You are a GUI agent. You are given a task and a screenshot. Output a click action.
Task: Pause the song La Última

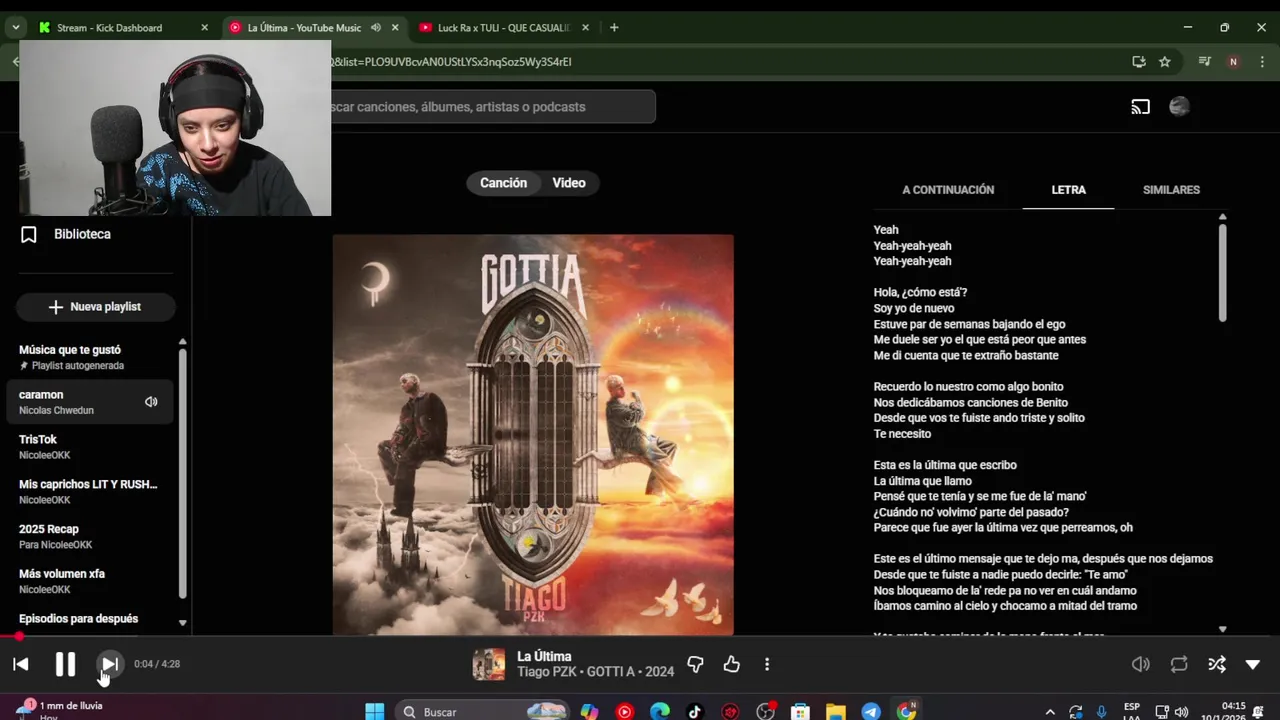click(x=65, y=664)
